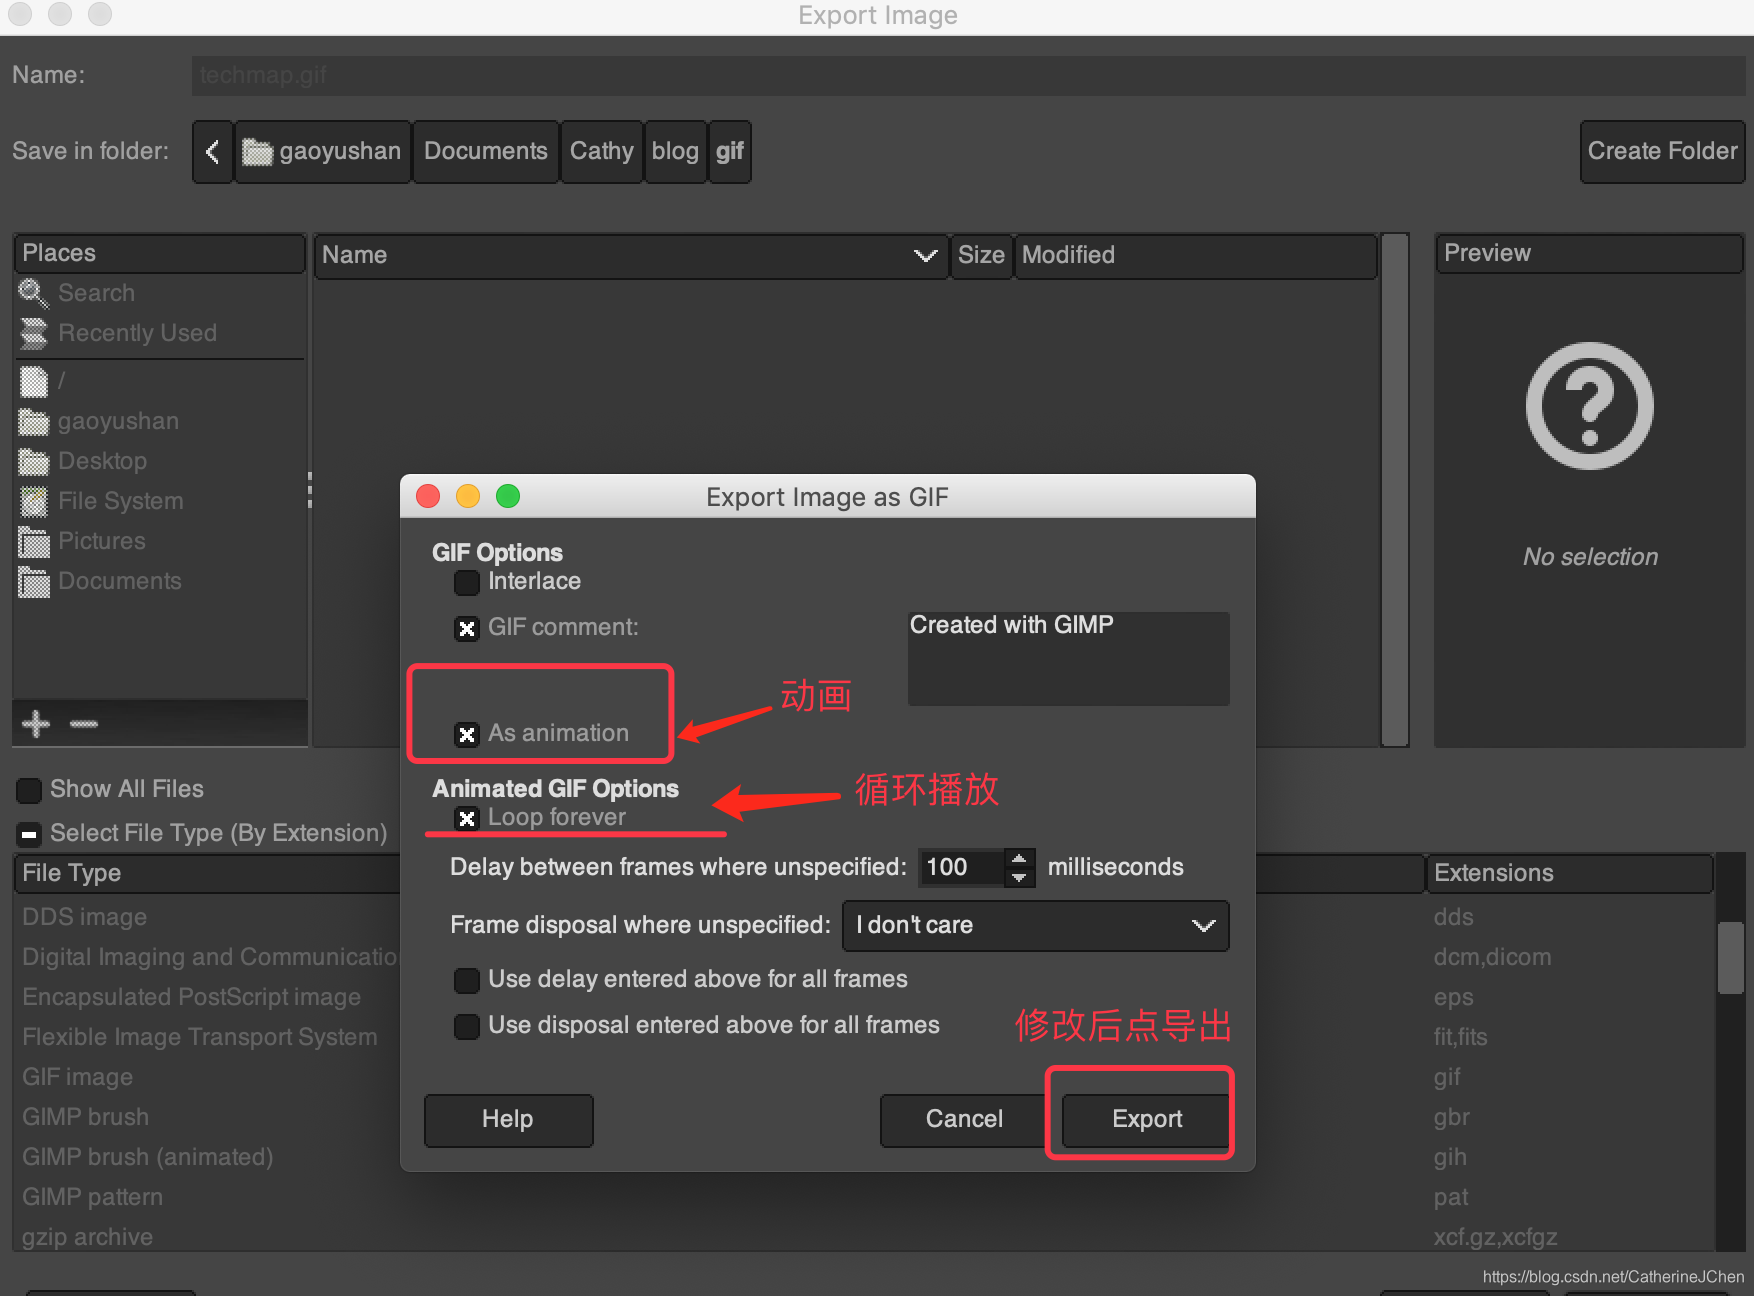The height and width of the screenshot is (1296, 1754).
Task: Click the delay milliseconds input field
Action: [962, 867]
